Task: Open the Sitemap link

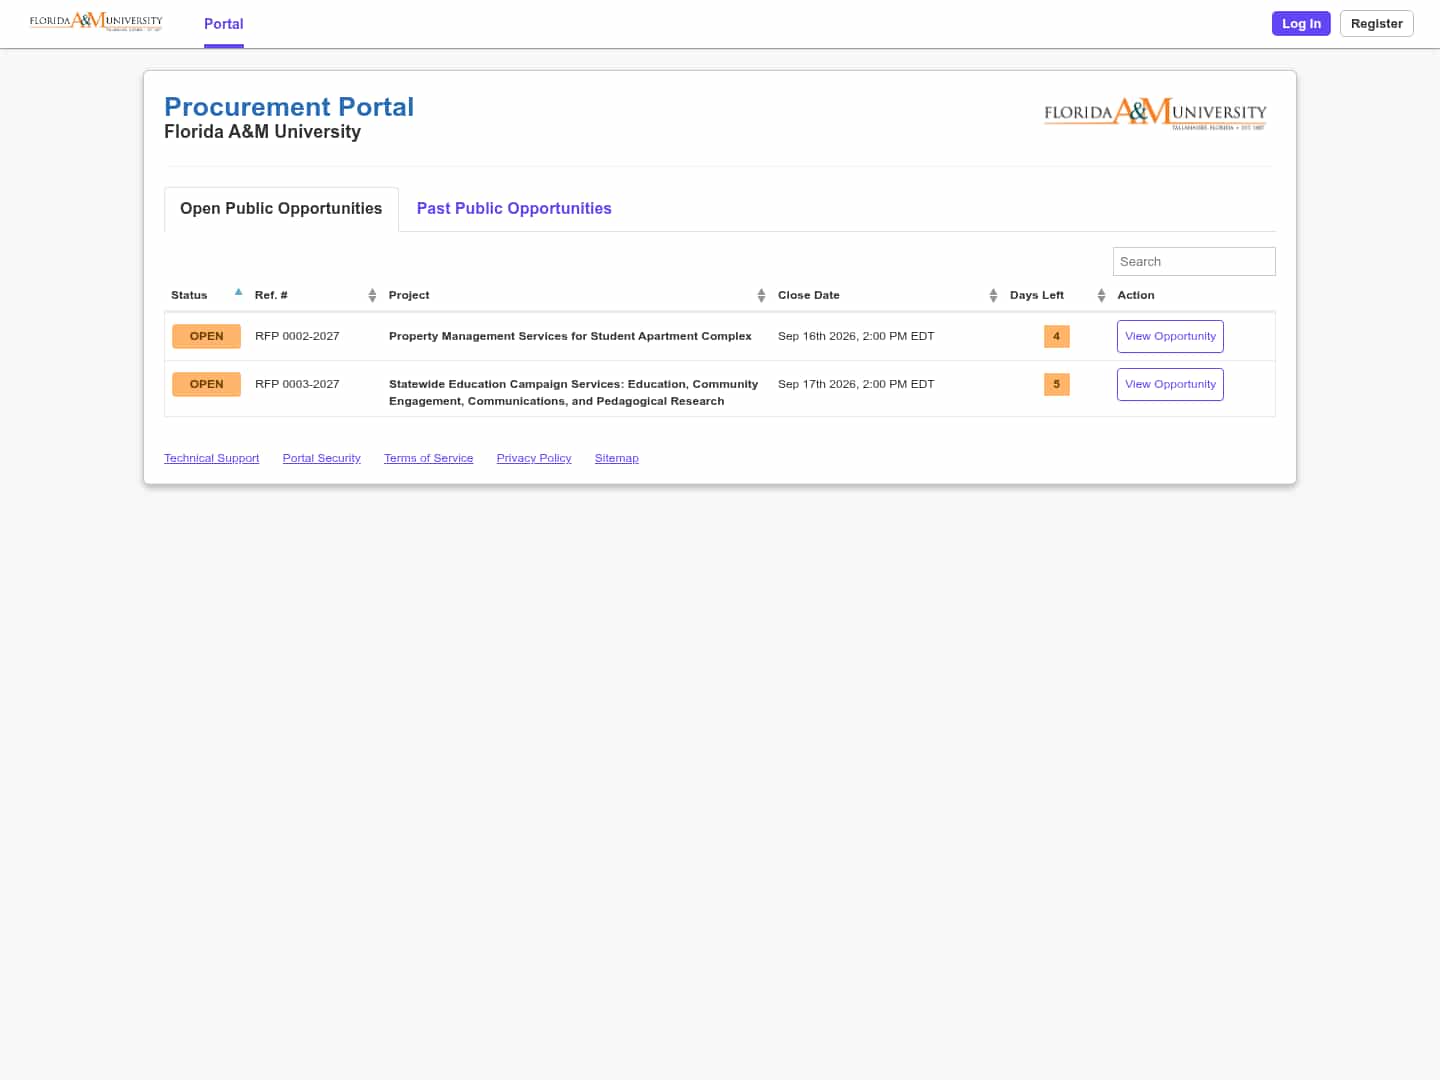Action: point(617,458)
